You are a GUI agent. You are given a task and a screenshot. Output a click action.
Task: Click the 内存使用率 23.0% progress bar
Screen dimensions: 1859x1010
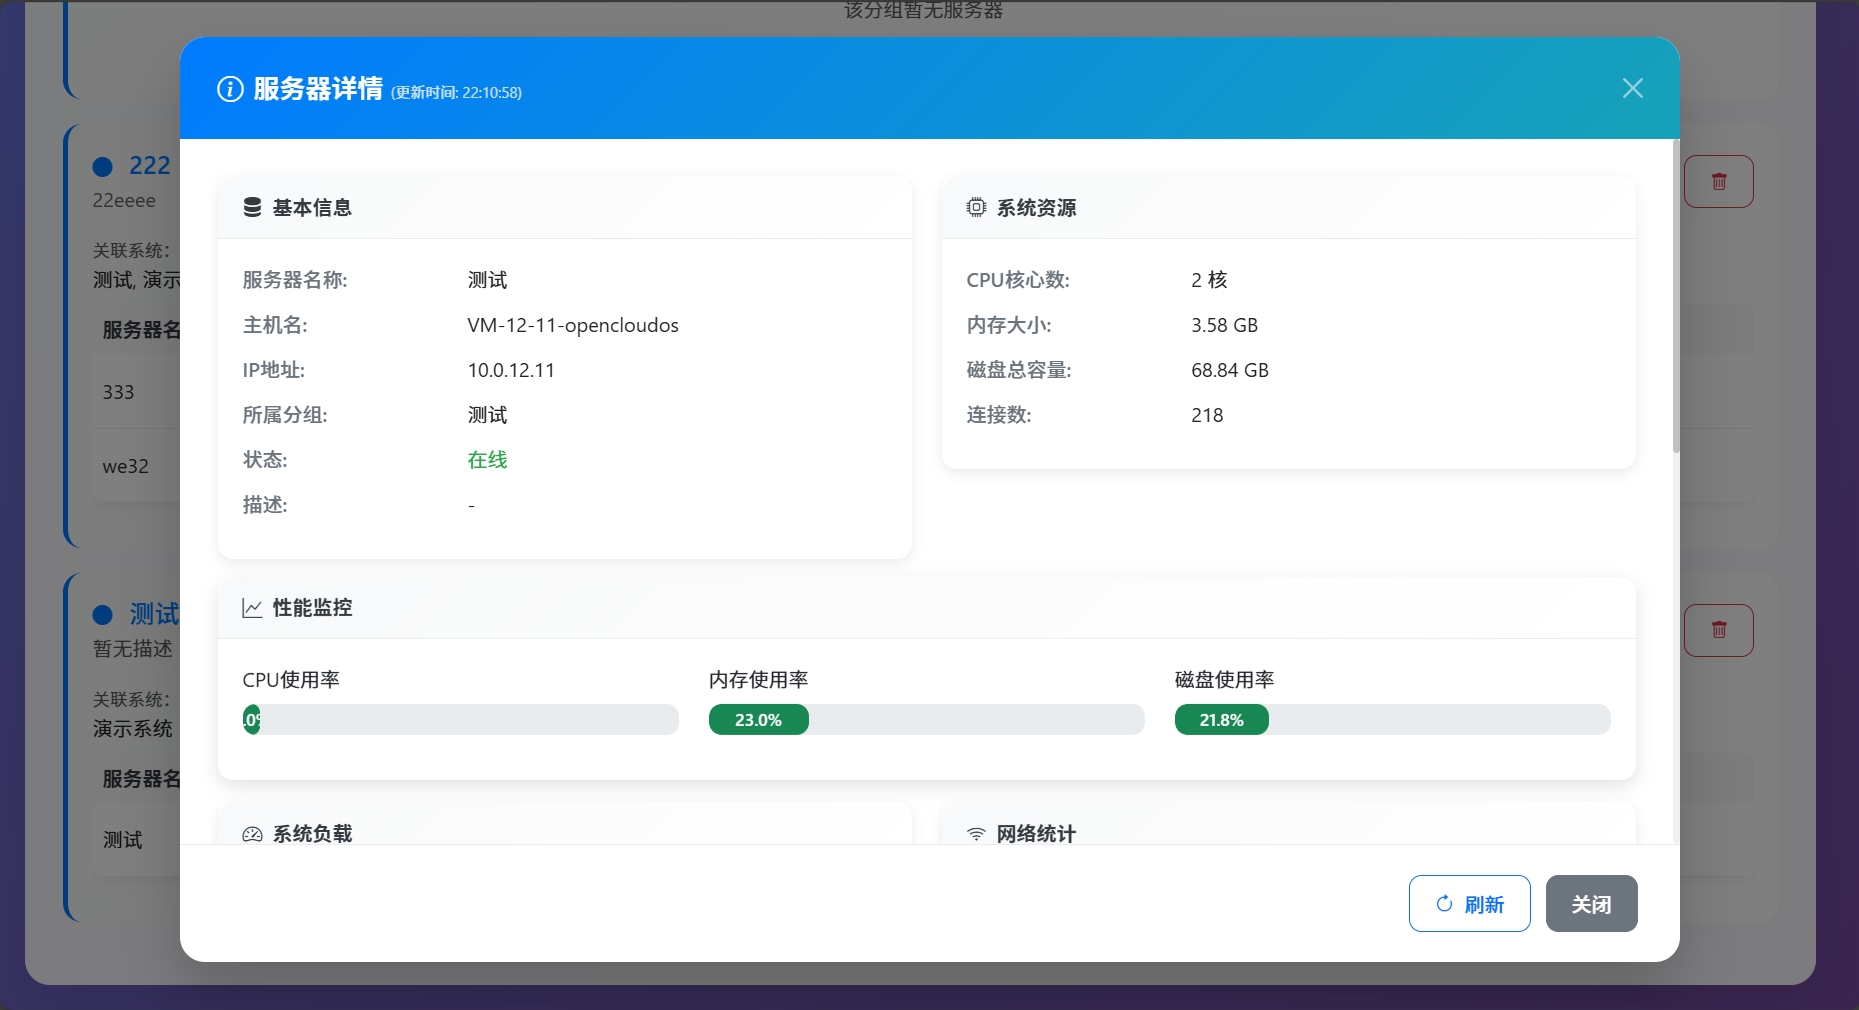(x=926, y=719)
